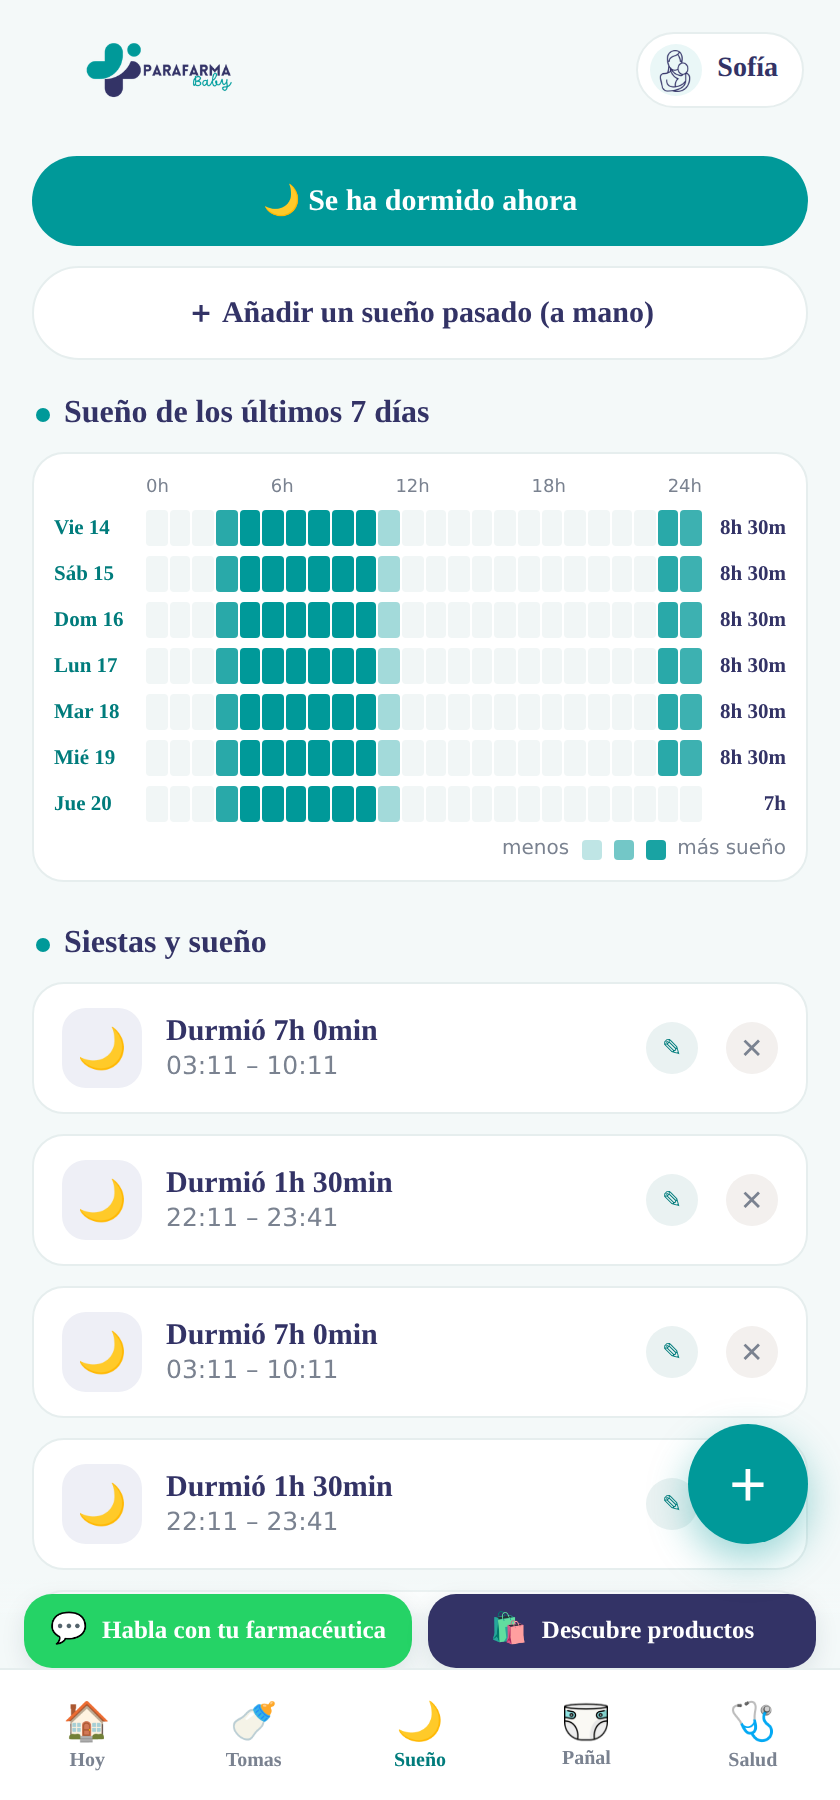The image size is (840, 1800).
Task: Chat via Habla con tu farmacéutica
Action: click(218, 1631)
